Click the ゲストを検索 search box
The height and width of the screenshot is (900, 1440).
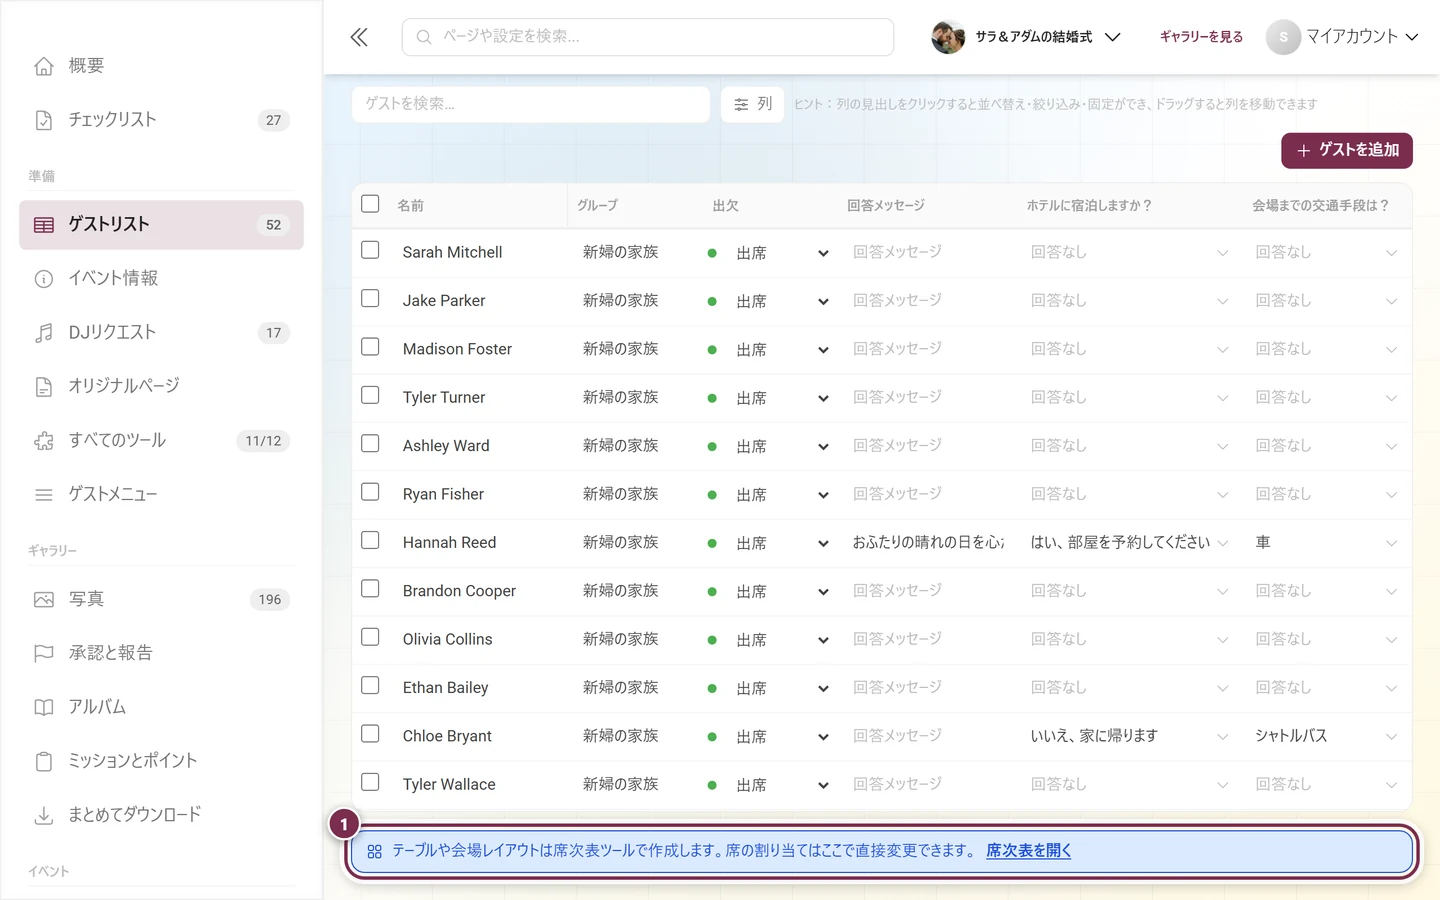coord(531,104)
